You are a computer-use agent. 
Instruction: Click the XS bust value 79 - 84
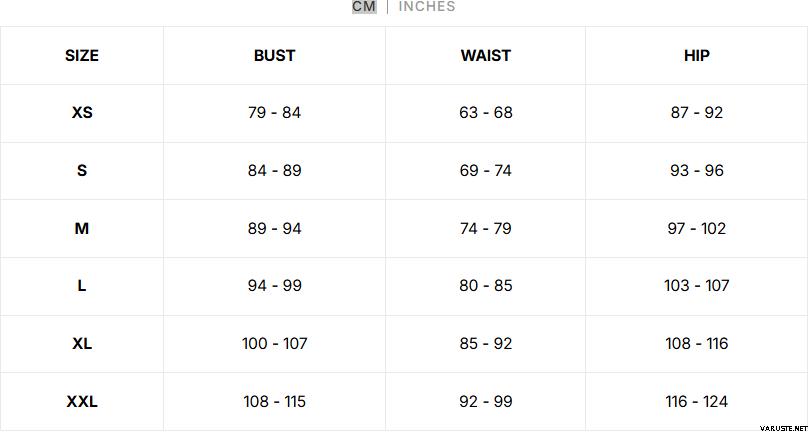(x=274, y=113)
